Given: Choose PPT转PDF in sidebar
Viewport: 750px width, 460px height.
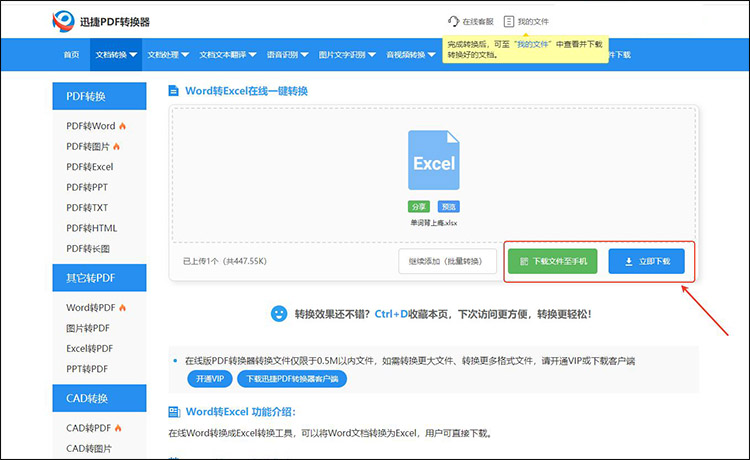Looking at the screenshot, I should click(x=87, y=369).
